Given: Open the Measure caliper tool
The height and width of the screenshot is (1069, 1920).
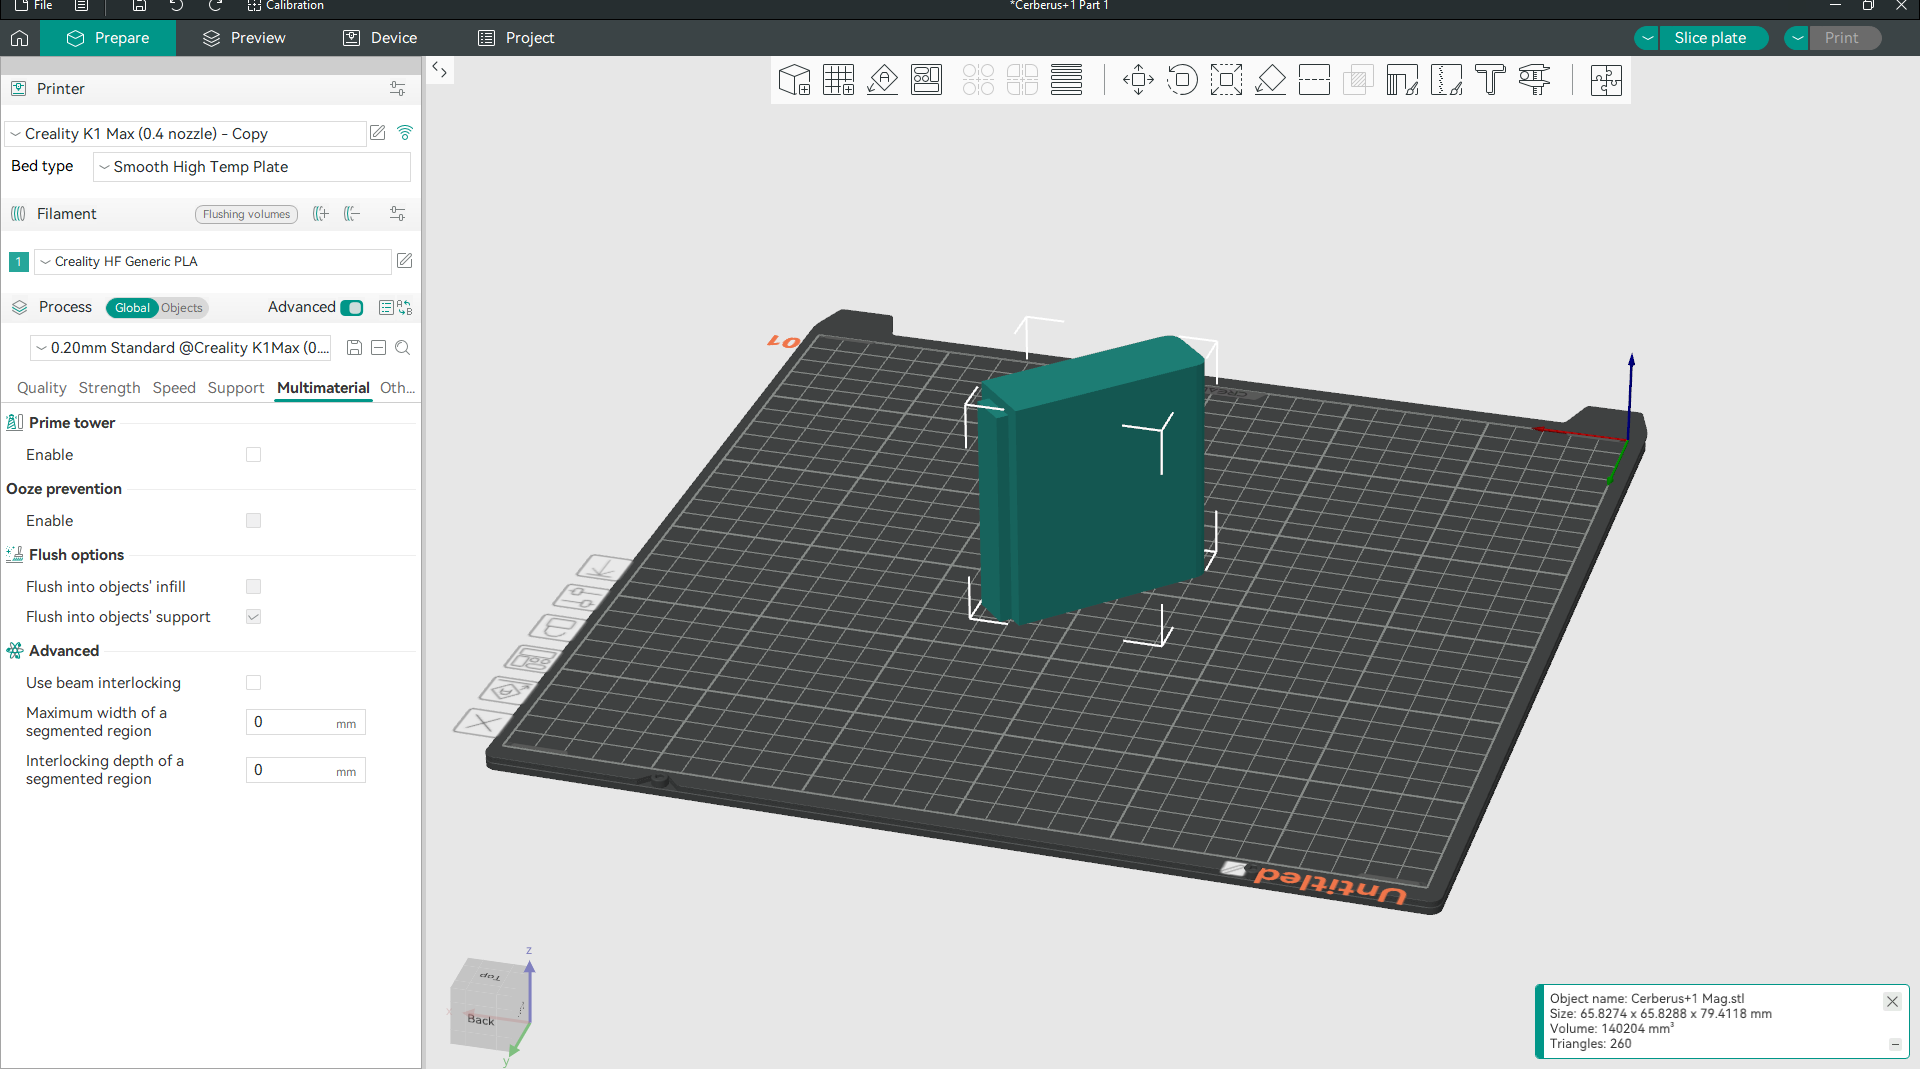Looking at the screenshot, I should point(1534,80).
